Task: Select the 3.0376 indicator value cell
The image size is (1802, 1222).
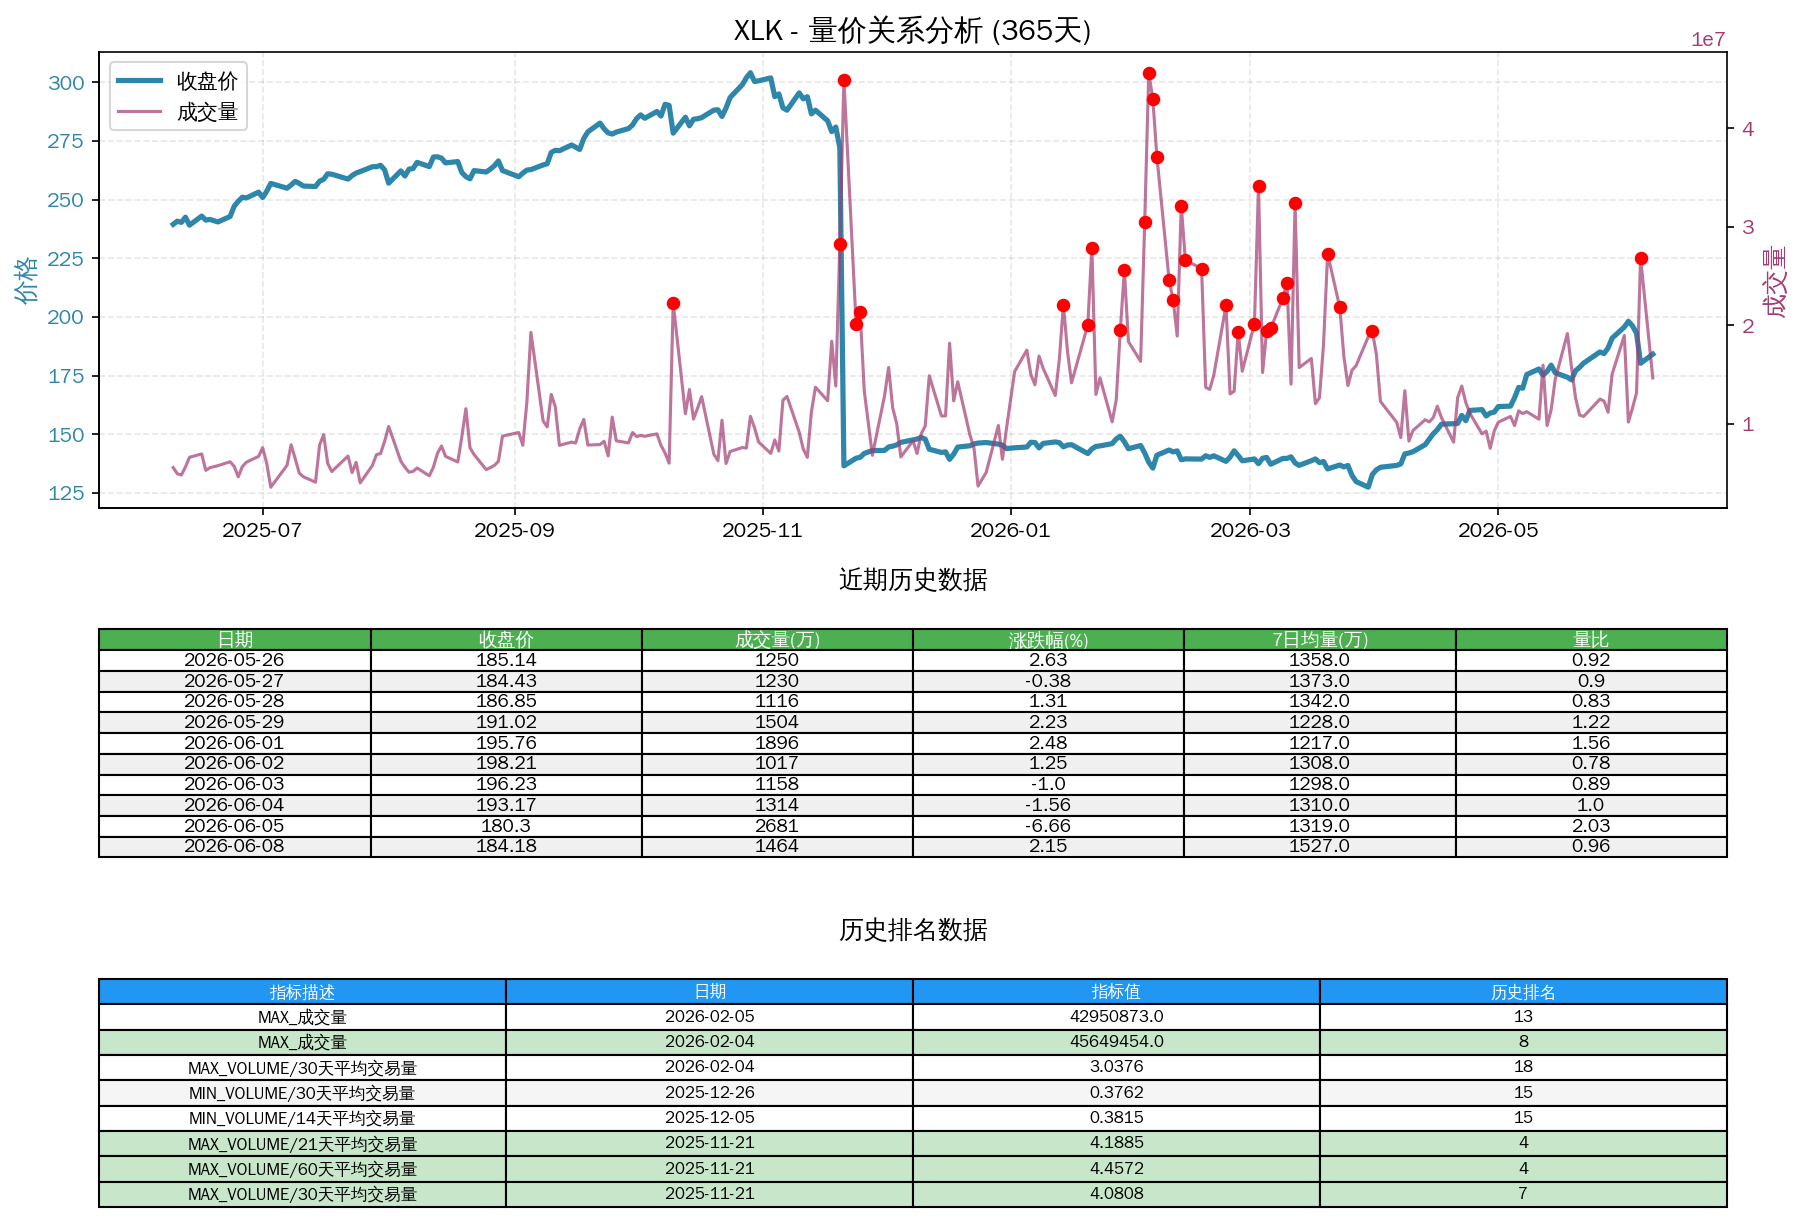Action: [1116, 1067]
